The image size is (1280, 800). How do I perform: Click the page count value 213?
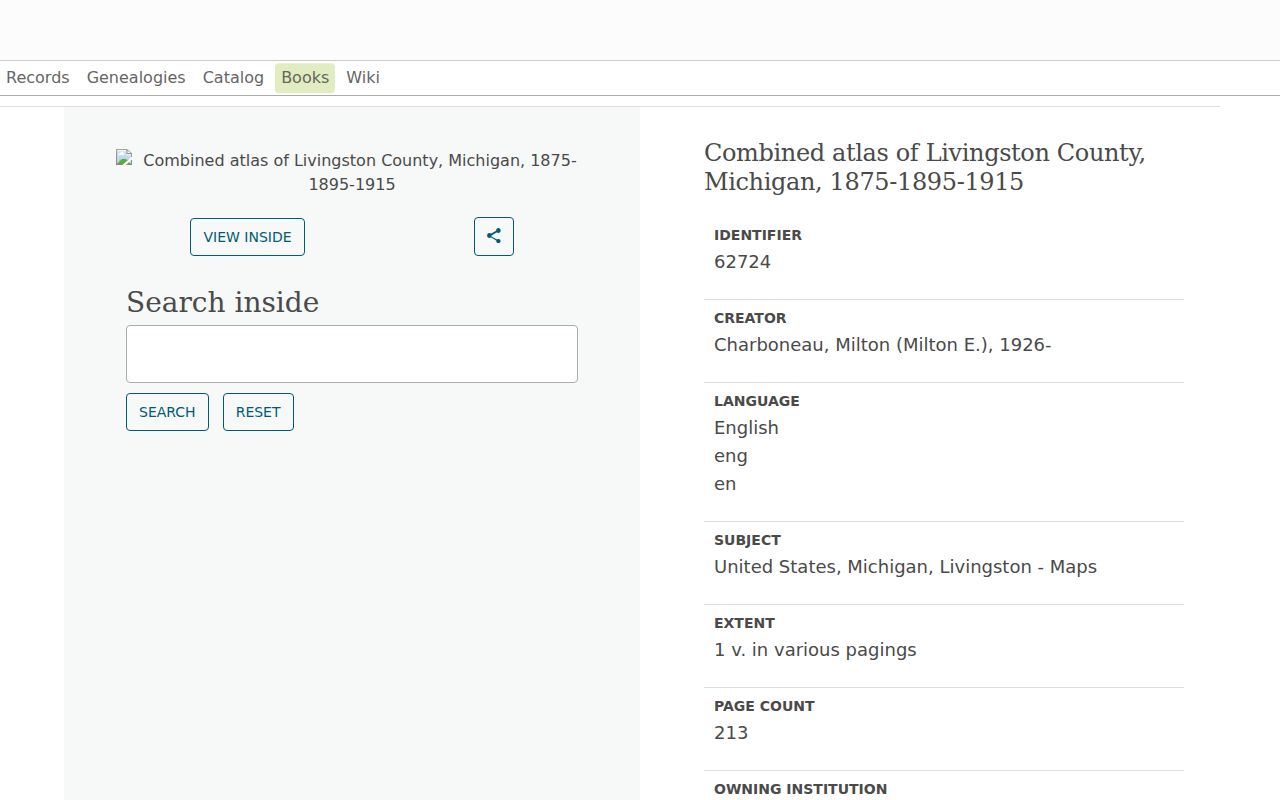(x=731, y=733)
